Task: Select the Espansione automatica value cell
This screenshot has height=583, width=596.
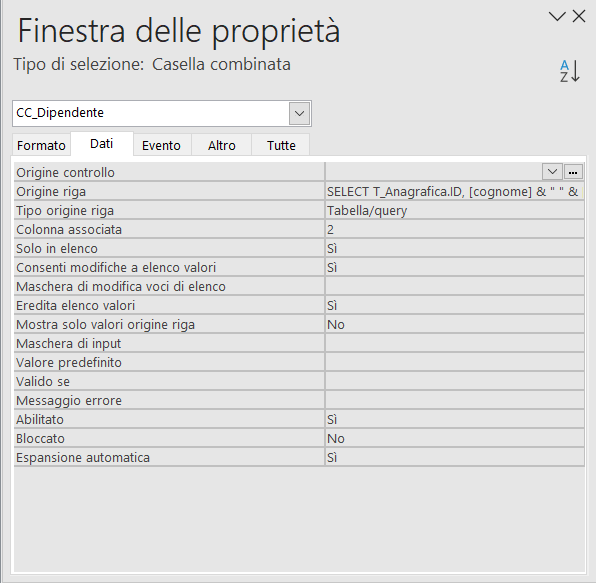Action: pyautogui.click(x=455, y=458)
